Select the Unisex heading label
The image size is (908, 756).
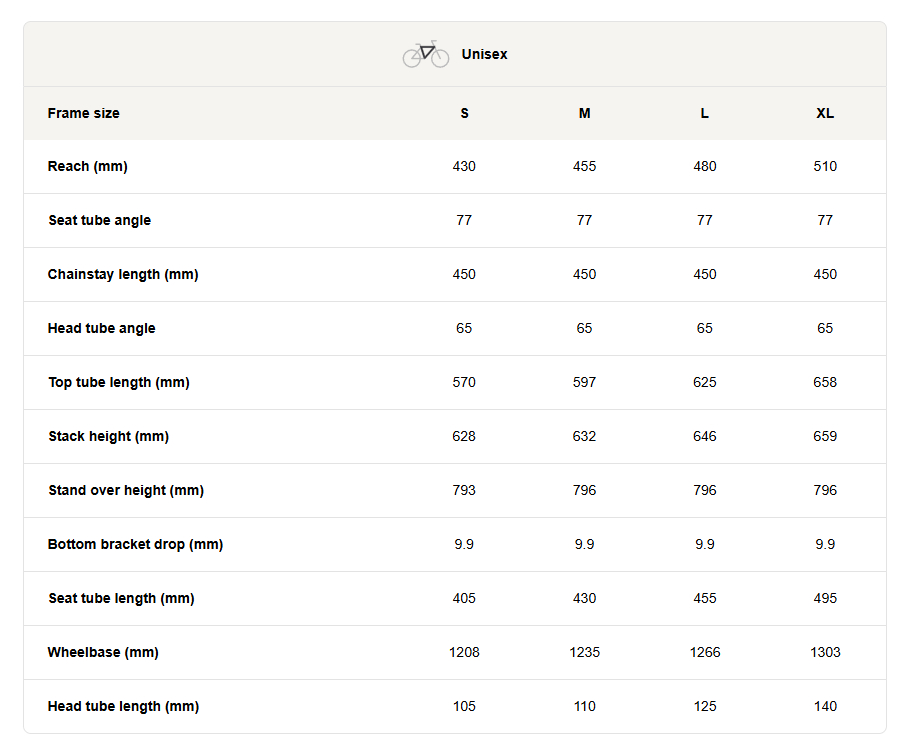point(484,54)
